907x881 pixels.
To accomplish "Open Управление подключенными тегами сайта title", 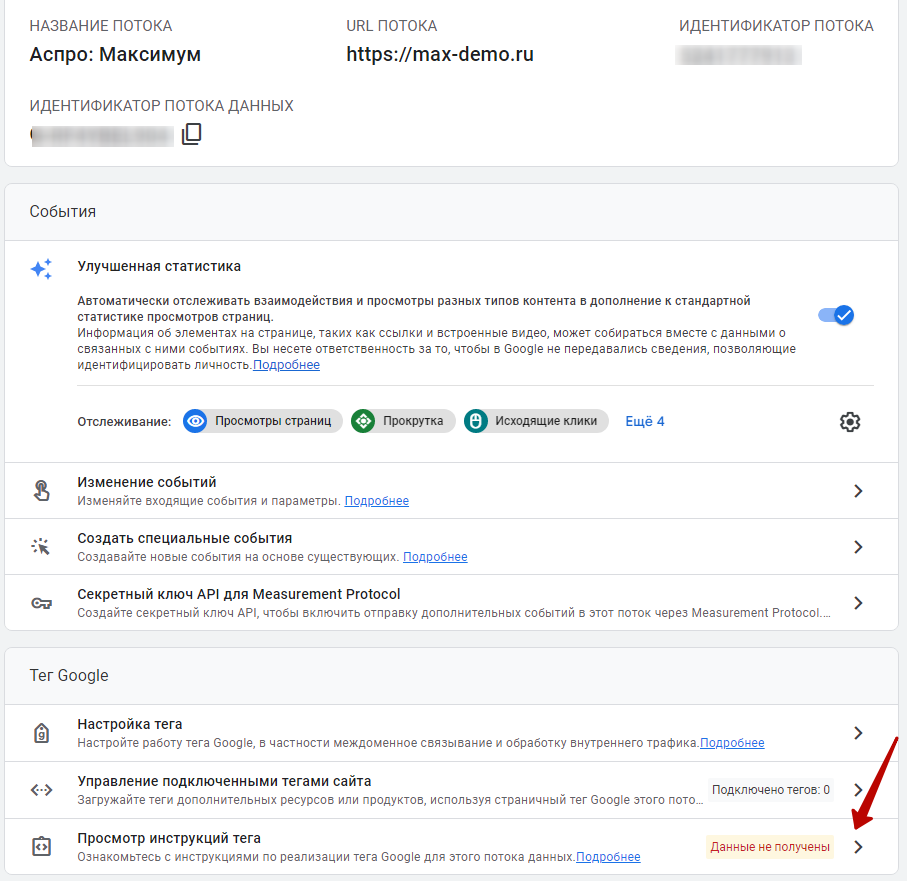I will click(x=224, y=781).
